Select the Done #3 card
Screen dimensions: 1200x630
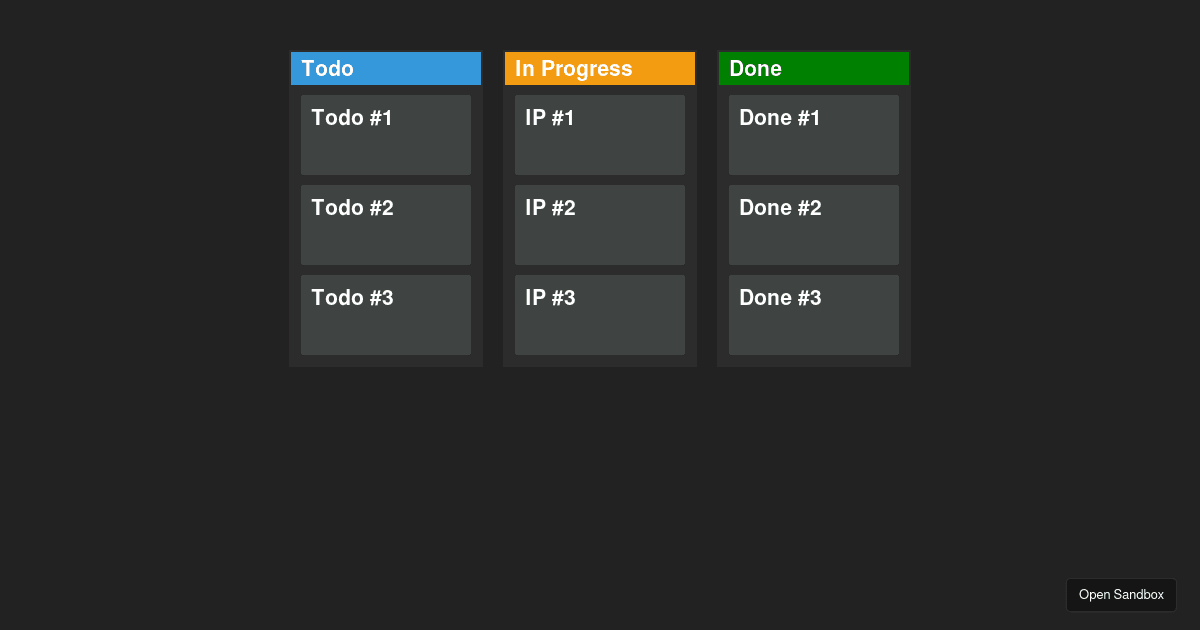[813, 314]
